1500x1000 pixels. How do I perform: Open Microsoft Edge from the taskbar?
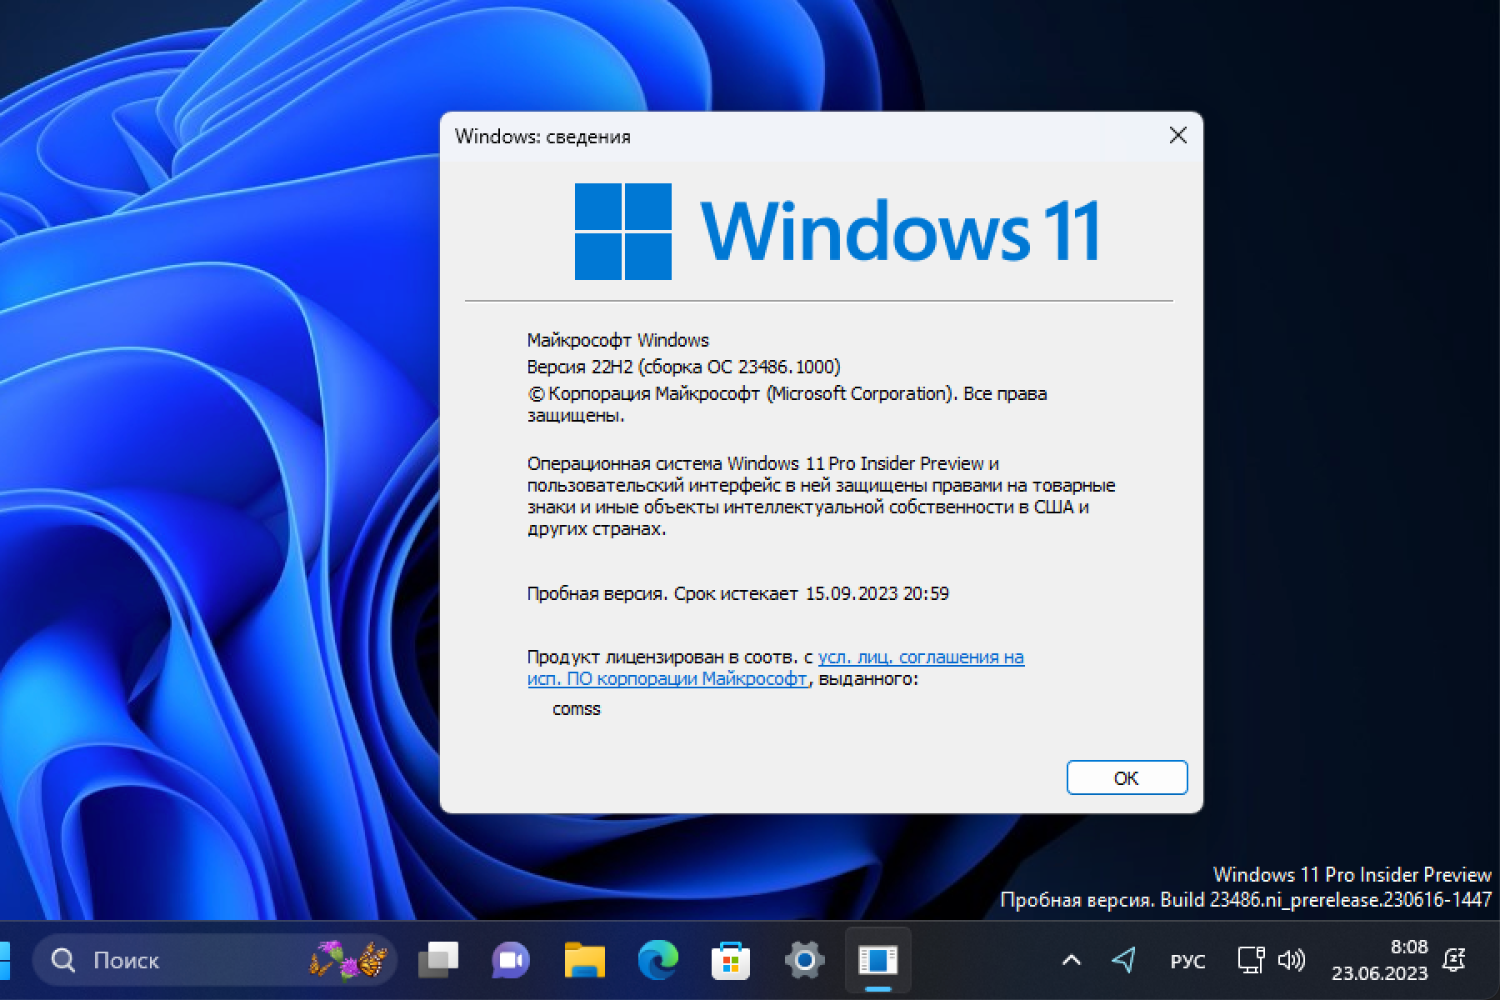(657, 960)
